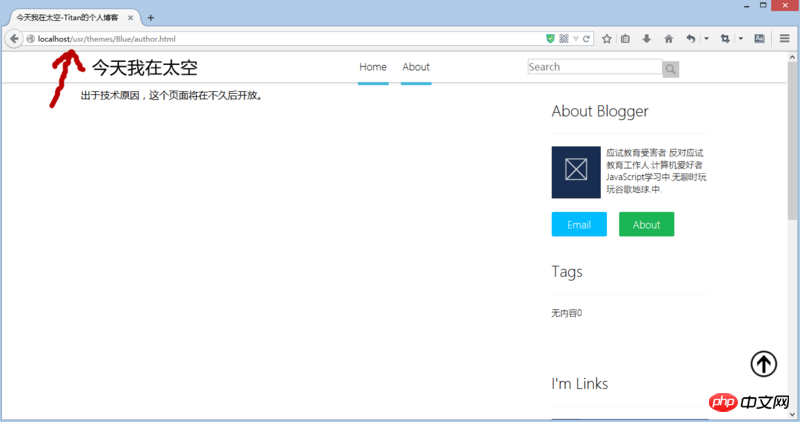Click the undo curved arrow toolbar icon
The height and width of the screenshot is (422, 800).
tap(690, 39)
